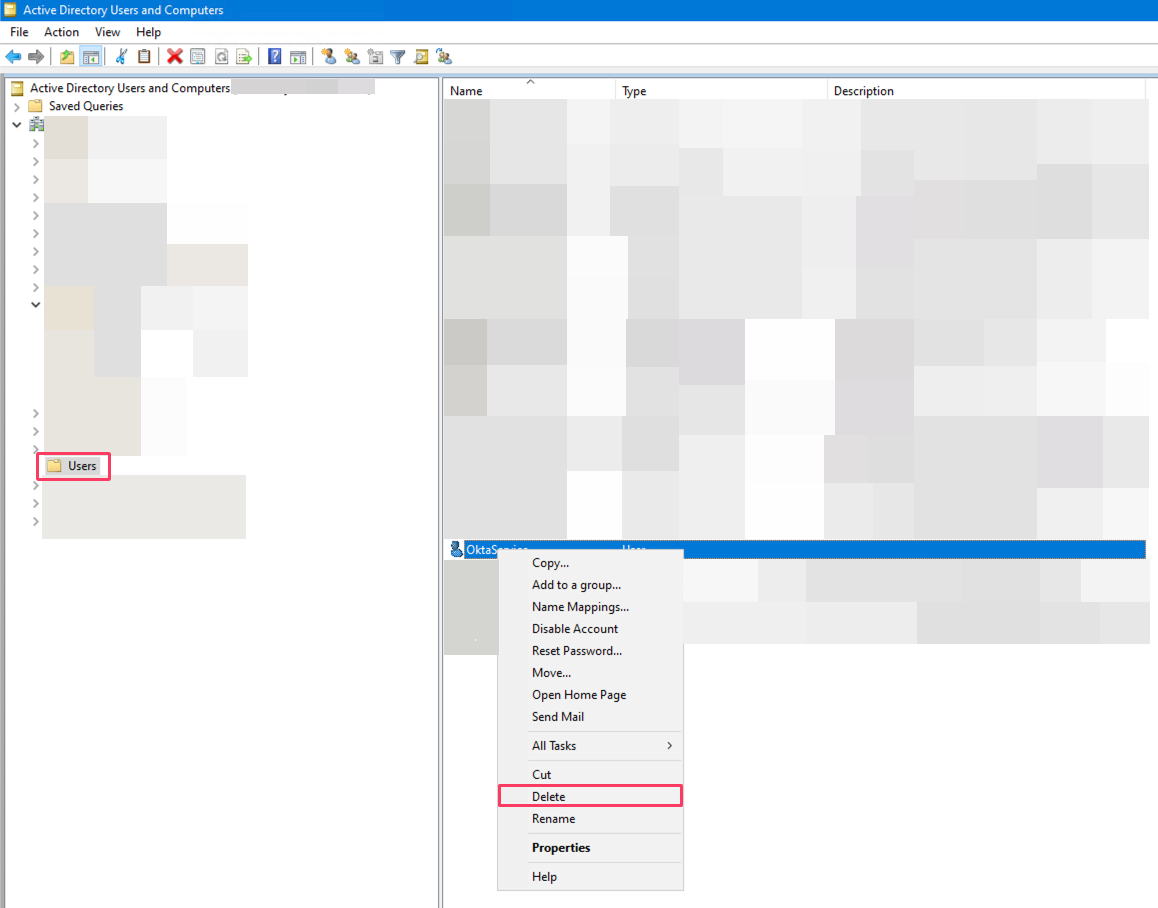This screenshot has width=1158, height=908.
Task: Click the Find objects magnifier toolbar icon
Action: [421, 57]
